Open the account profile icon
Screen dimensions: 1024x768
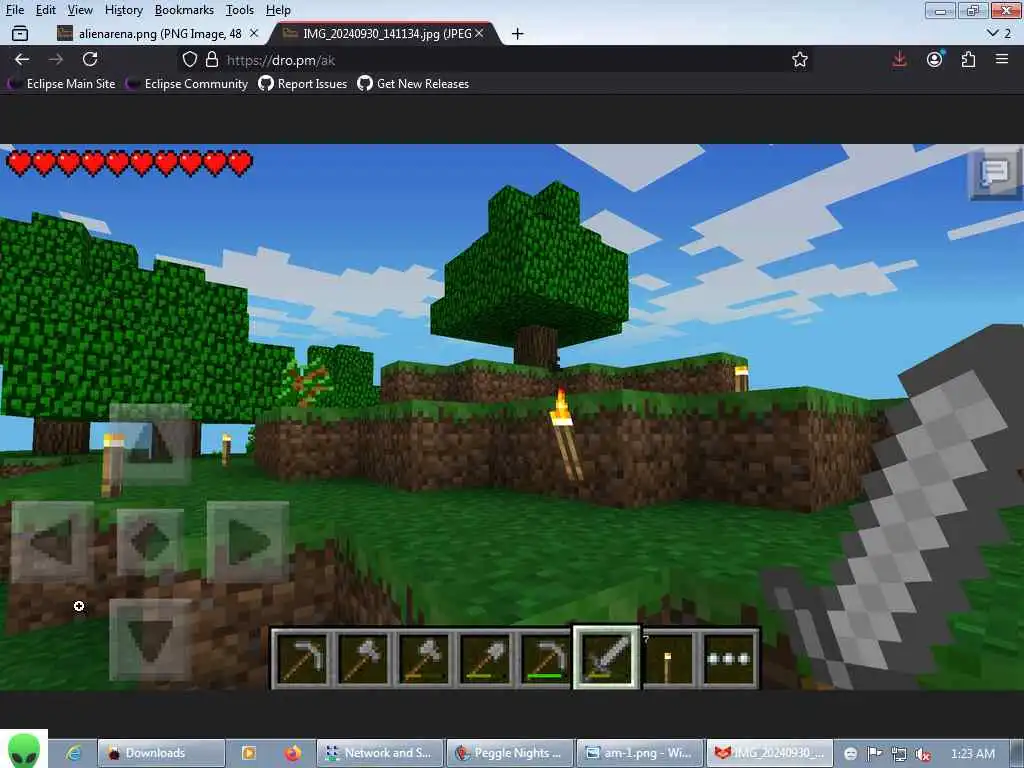[x=935, y=59]
